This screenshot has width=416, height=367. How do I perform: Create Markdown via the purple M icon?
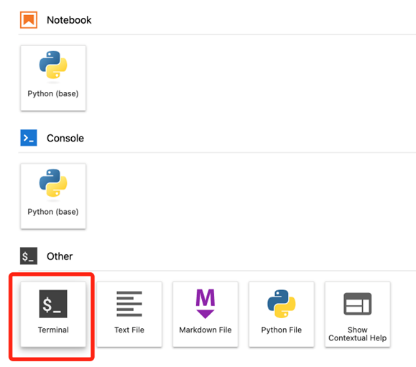pos(205,304)
